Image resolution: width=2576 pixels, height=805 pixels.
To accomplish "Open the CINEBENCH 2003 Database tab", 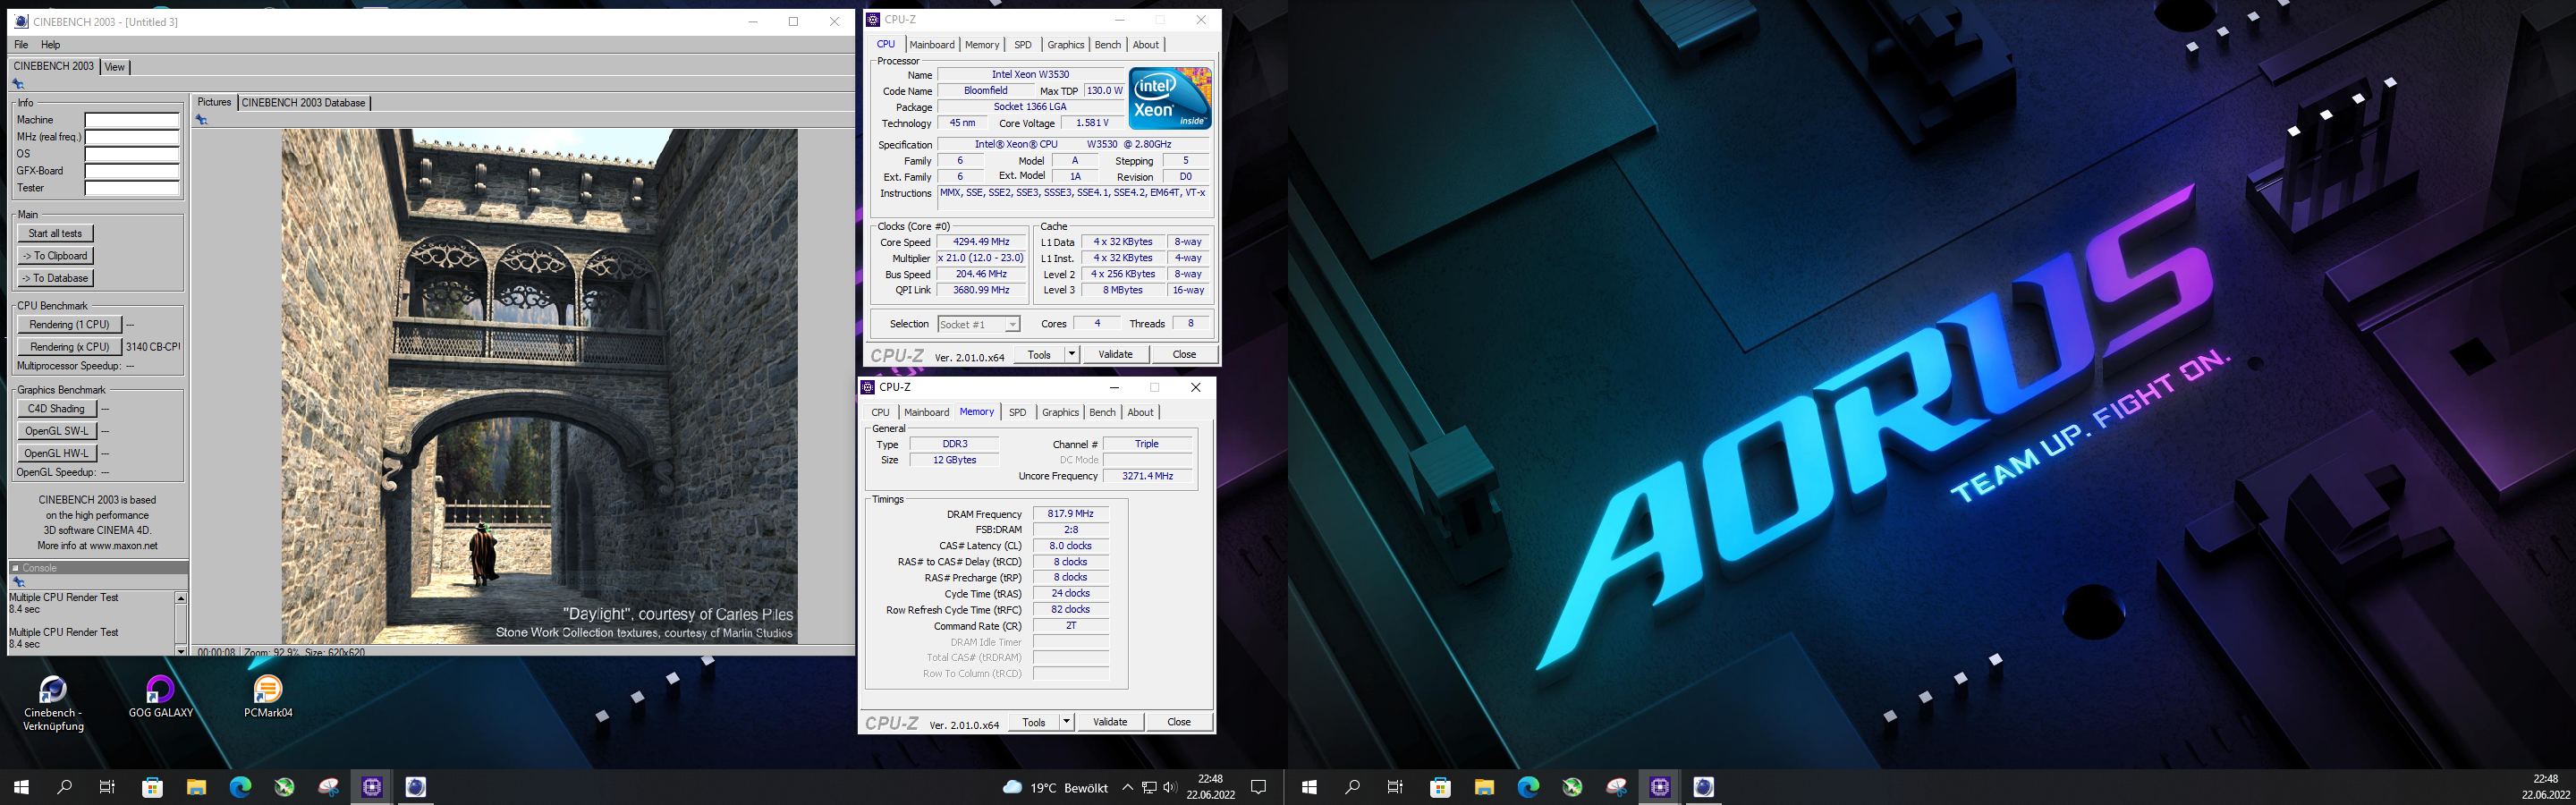I will click(304, 103).
